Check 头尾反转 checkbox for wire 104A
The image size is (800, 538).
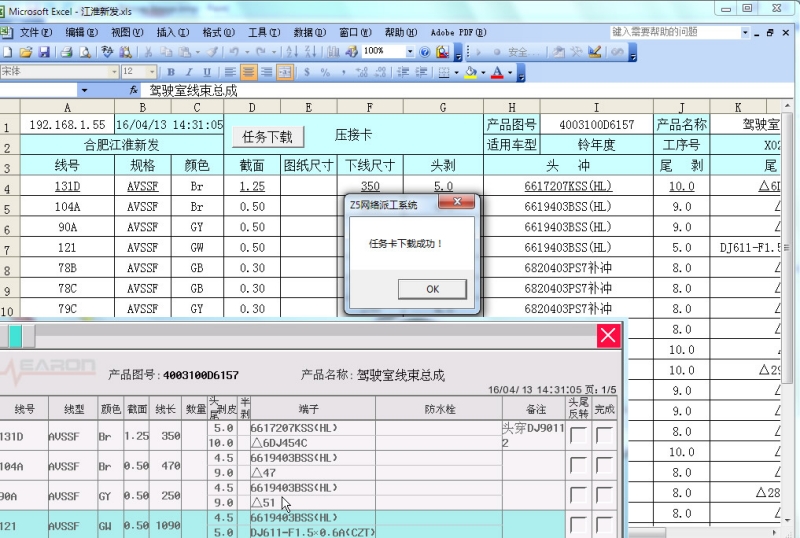[578, 465]
